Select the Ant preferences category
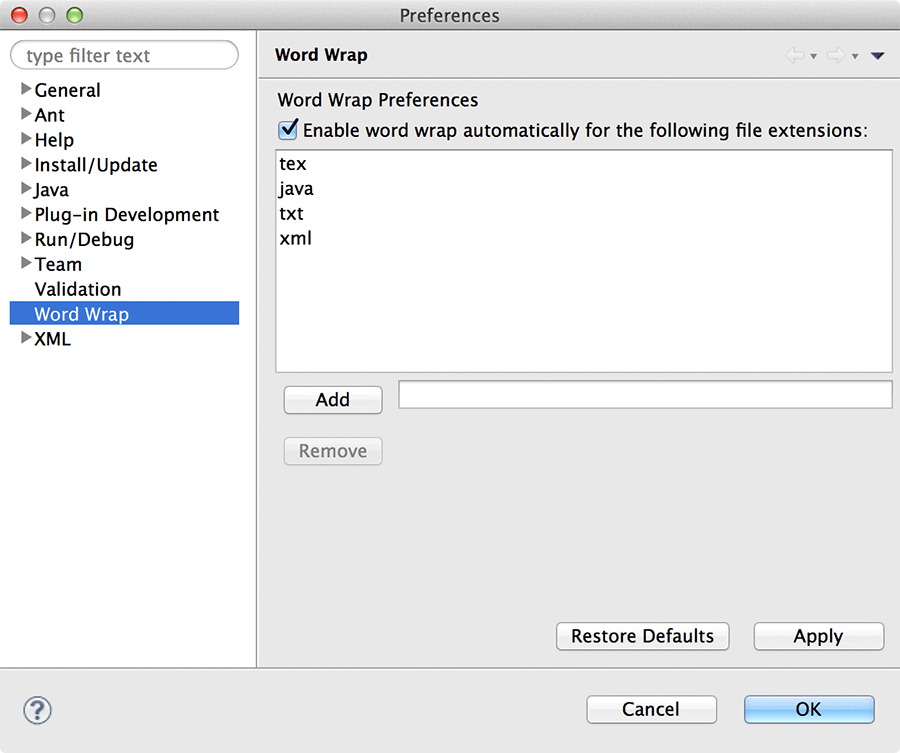Screen dimensions: 900x753 point(49,115)
